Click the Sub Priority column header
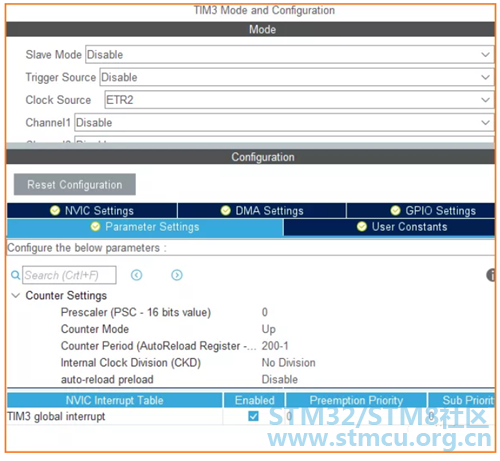Image resolution: width=500 pixels, height=461 pixels. (x=462, y=400)
